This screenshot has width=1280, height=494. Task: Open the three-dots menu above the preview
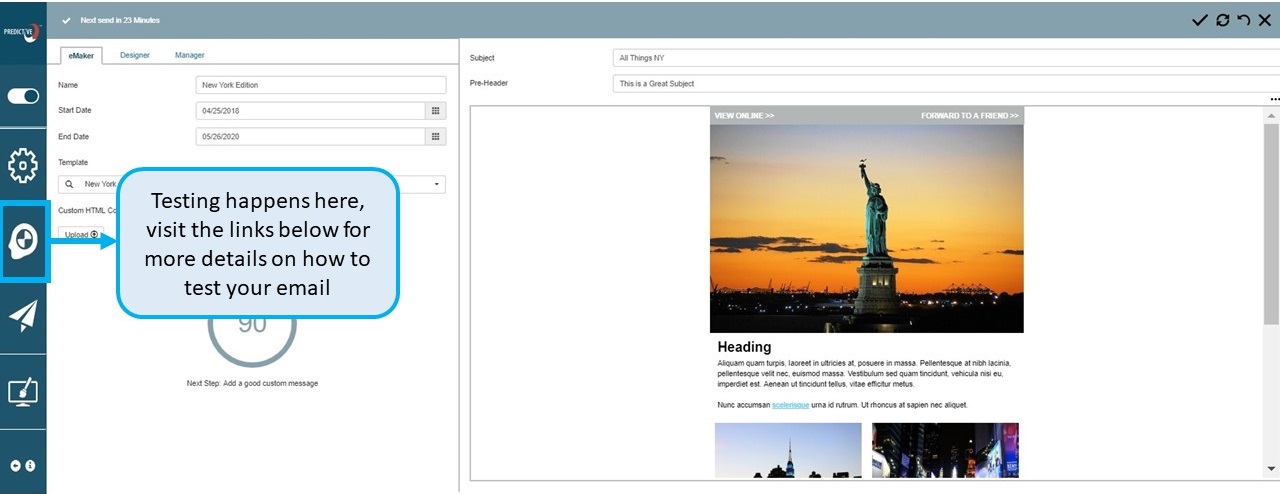tap(1274, 100)
